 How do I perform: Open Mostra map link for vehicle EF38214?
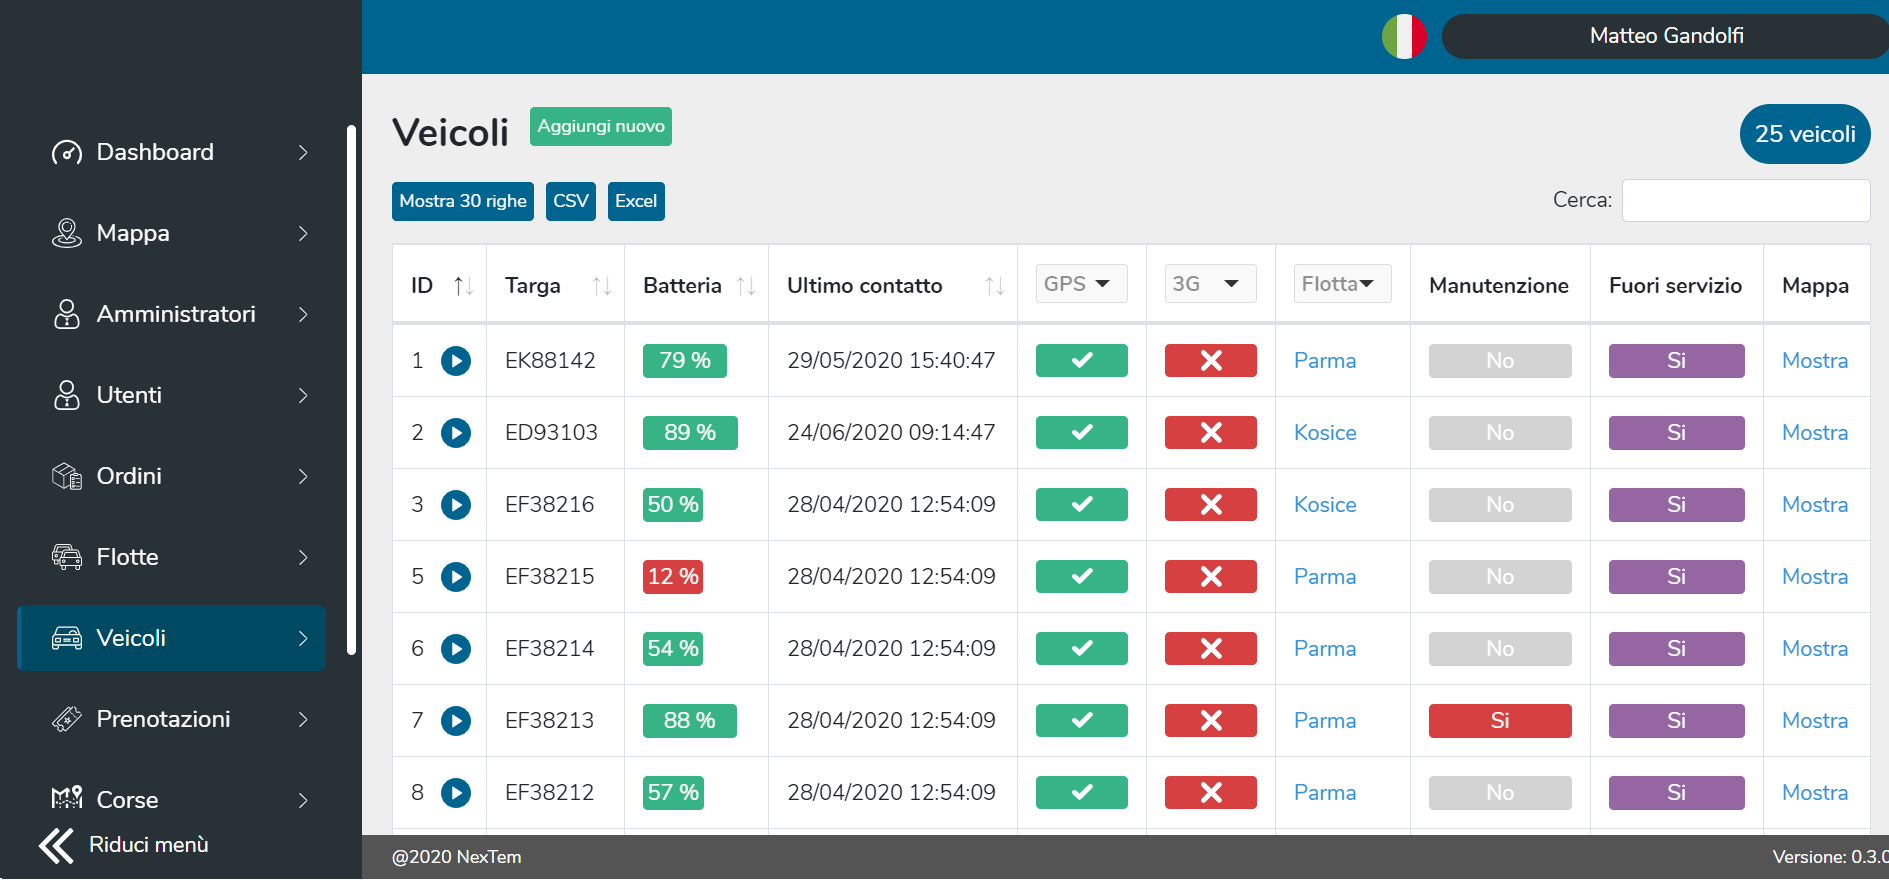pyautogui.click(x=1814, y=649)
